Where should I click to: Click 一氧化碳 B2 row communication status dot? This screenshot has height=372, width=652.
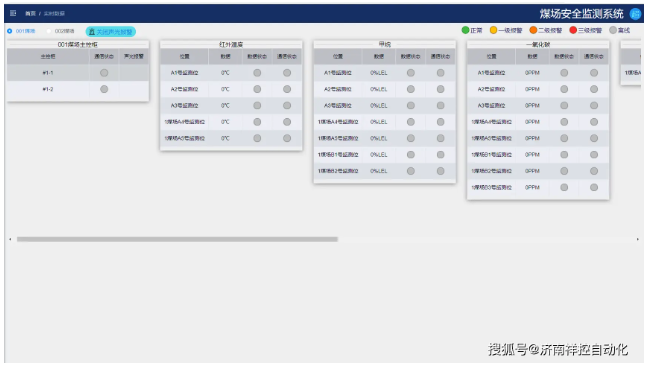(594, 171)
